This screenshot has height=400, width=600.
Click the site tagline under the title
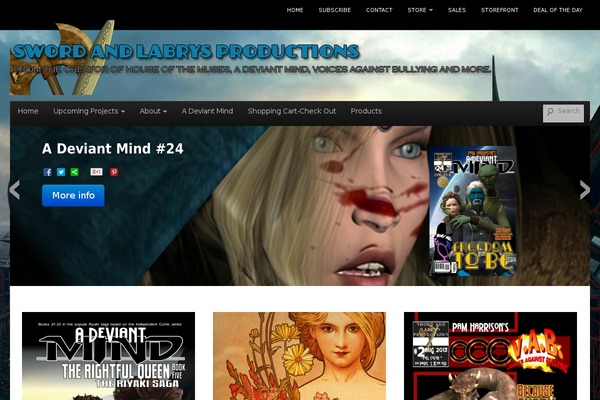(252, 70)
